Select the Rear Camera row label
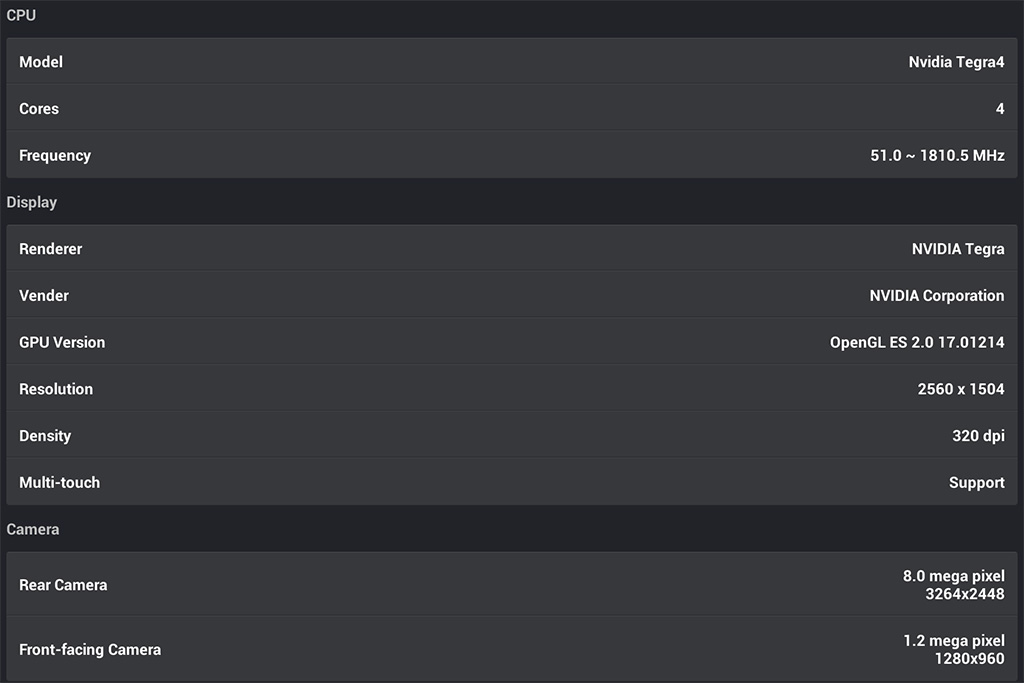The height and width of the screenshot is (683, 1024). [x=63, y=585]
